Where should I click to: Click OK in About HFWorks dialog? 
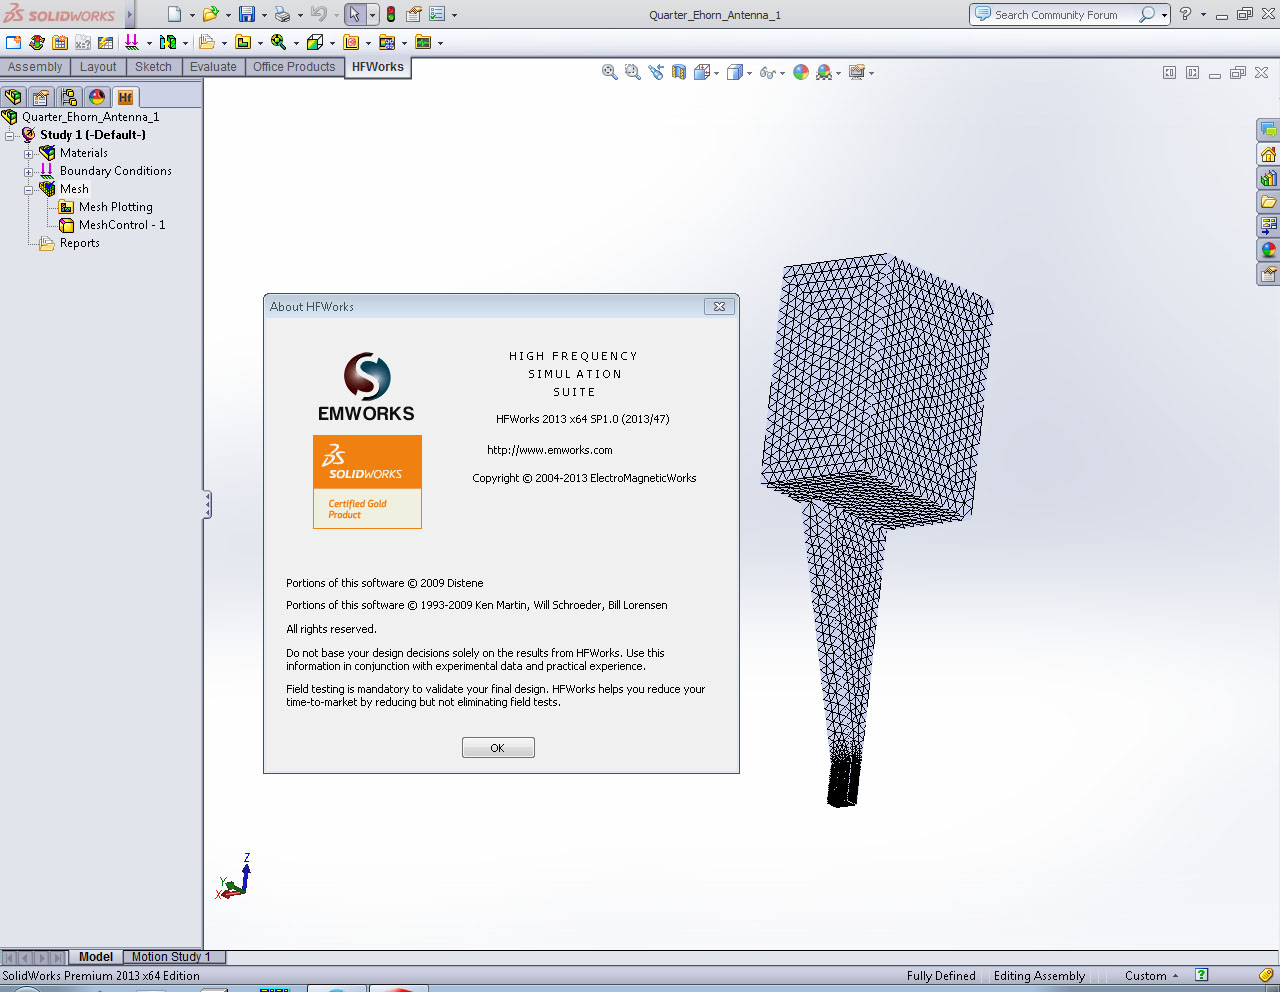pyautogui.click(x=498, y=748)
